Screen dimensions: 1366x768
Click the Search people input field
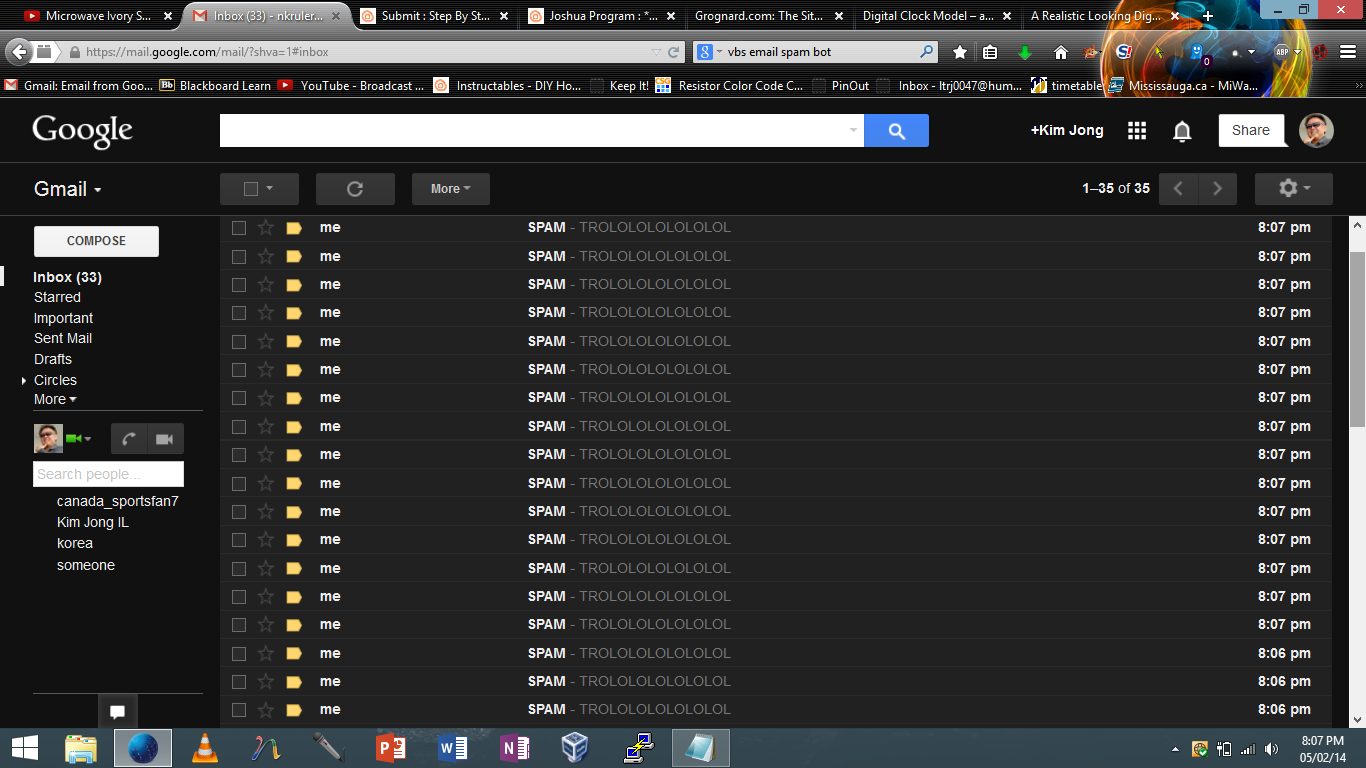(x=108, y=473)
